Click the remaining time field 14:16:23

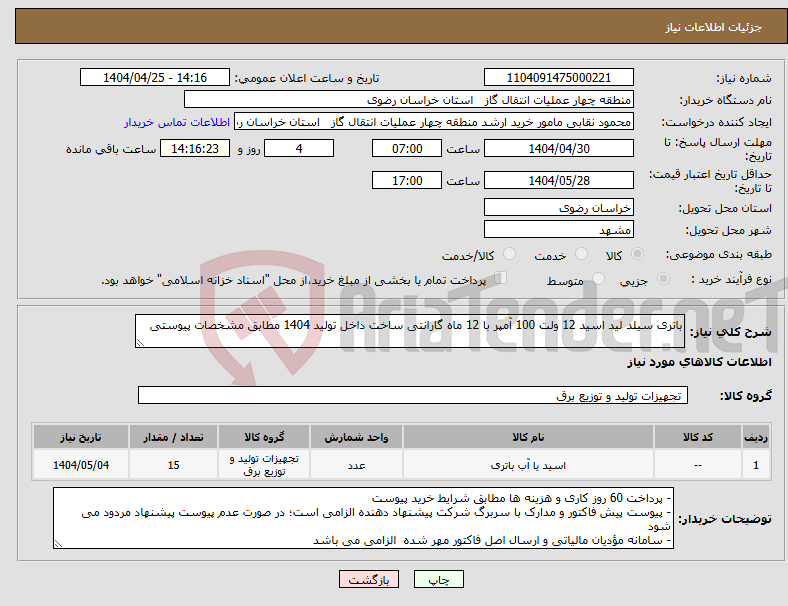click(195, 149)
